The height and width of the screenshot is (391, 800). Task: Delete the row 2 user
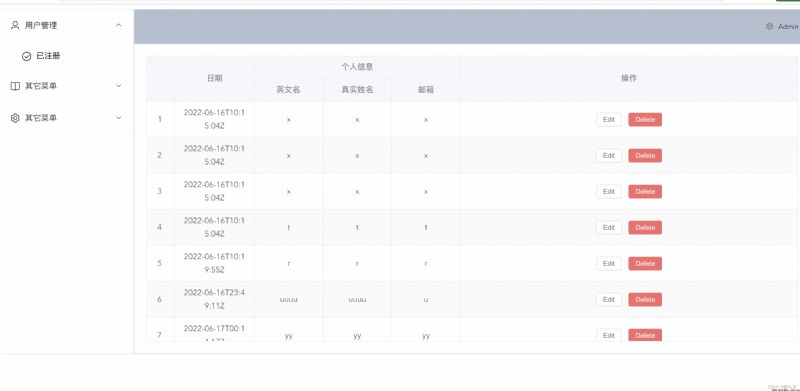point(645,156)
